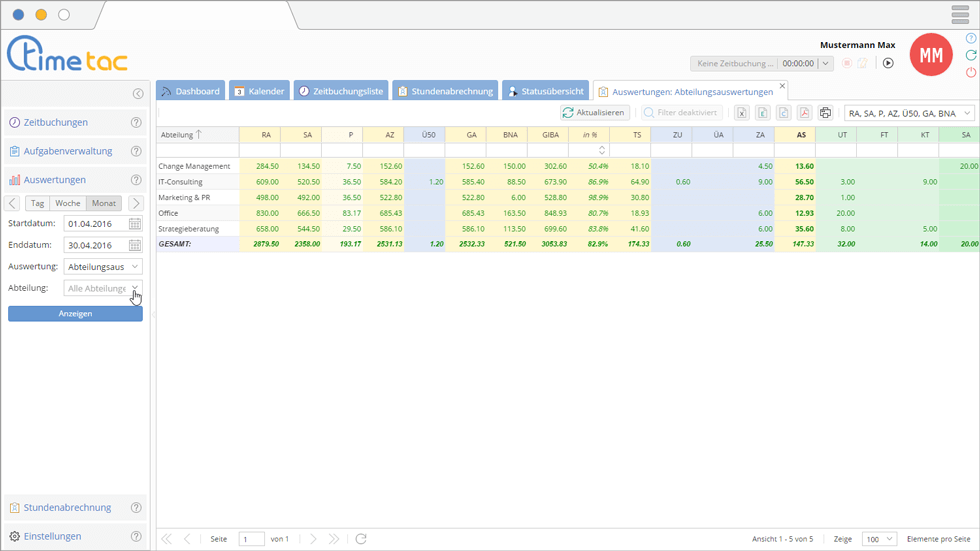
Task: Click the Aktualisieren button
Action: [594, 113]
